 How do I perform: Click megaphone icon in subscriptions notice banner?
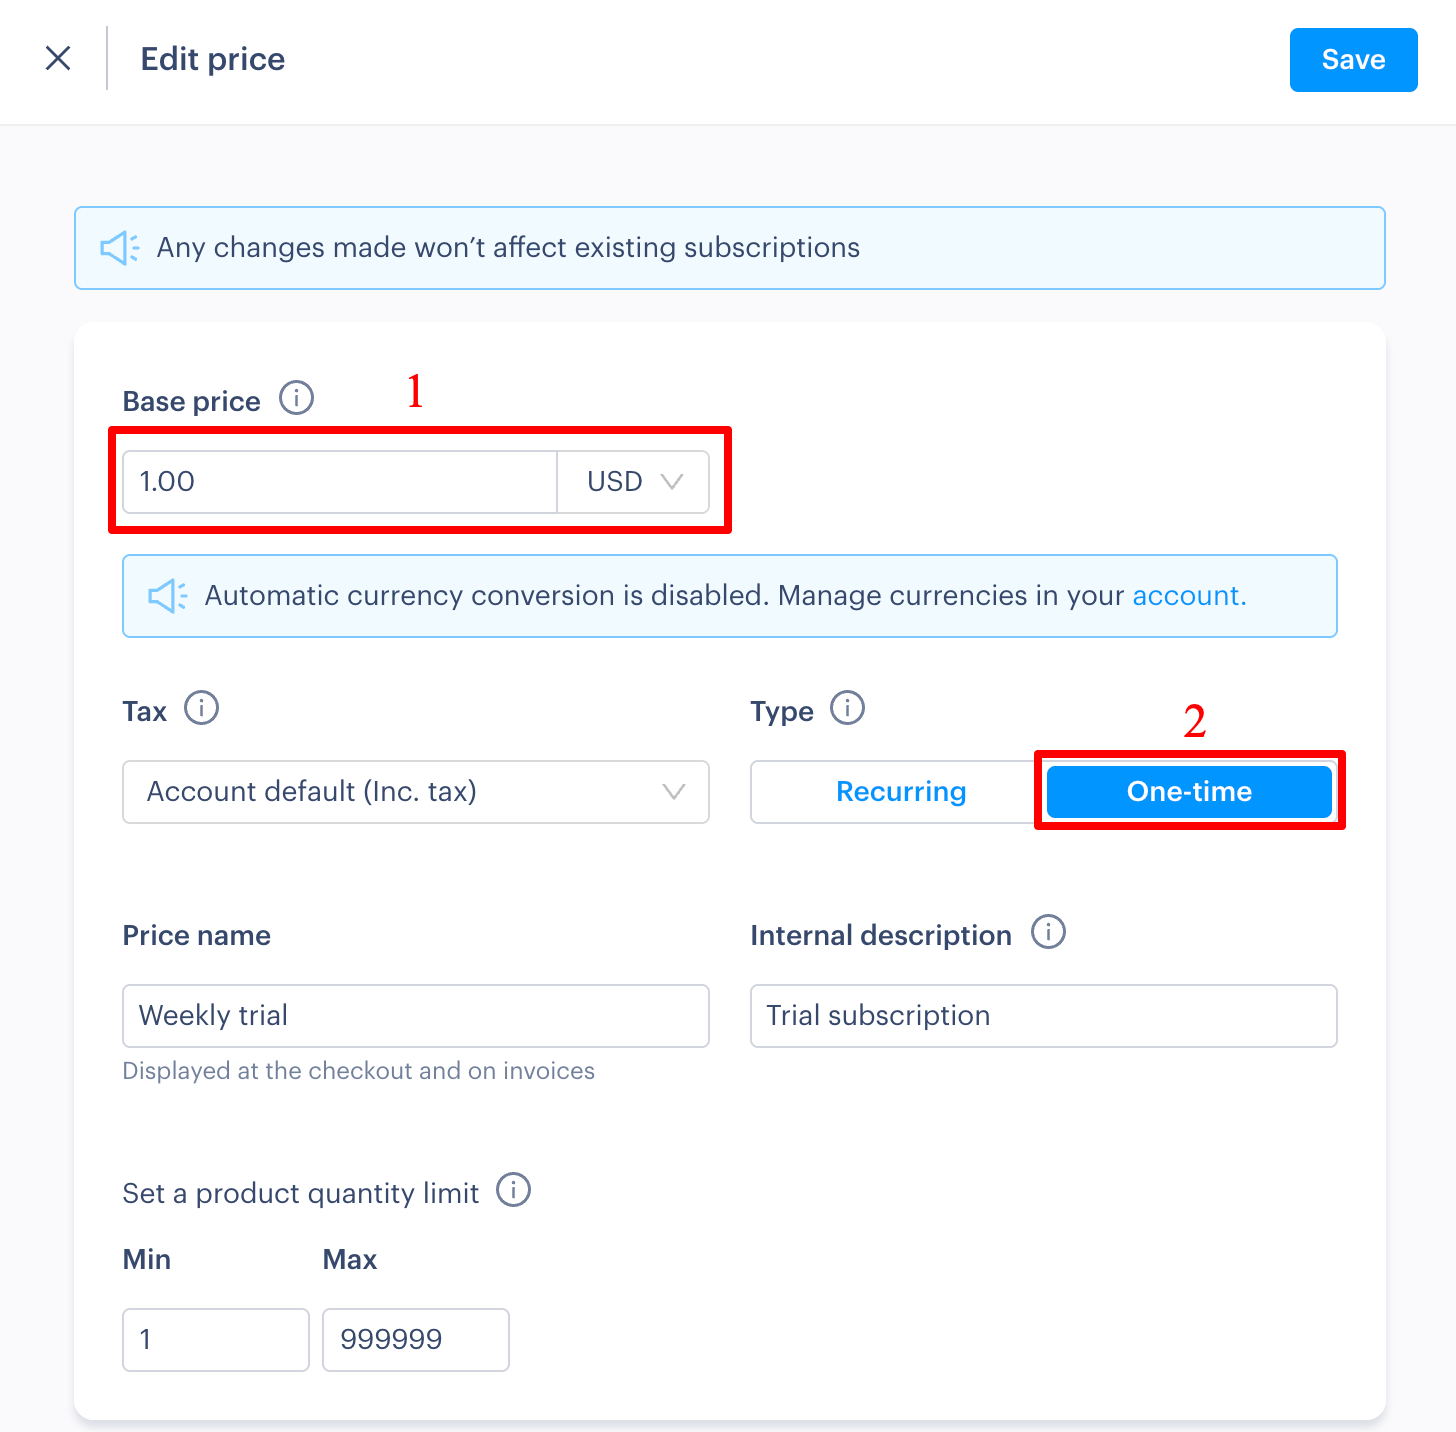pyautogui.click(x=120, y=248)
